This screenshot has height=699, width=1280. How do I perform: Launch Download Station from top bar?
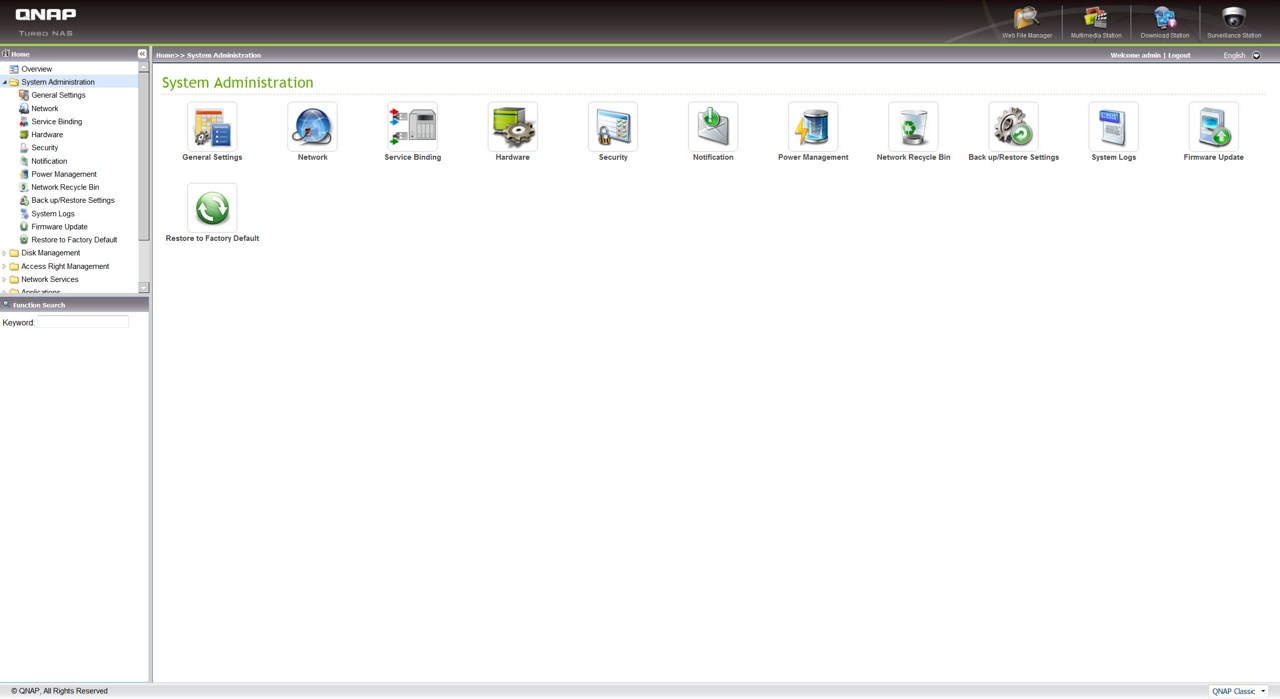coord(1165,22)
